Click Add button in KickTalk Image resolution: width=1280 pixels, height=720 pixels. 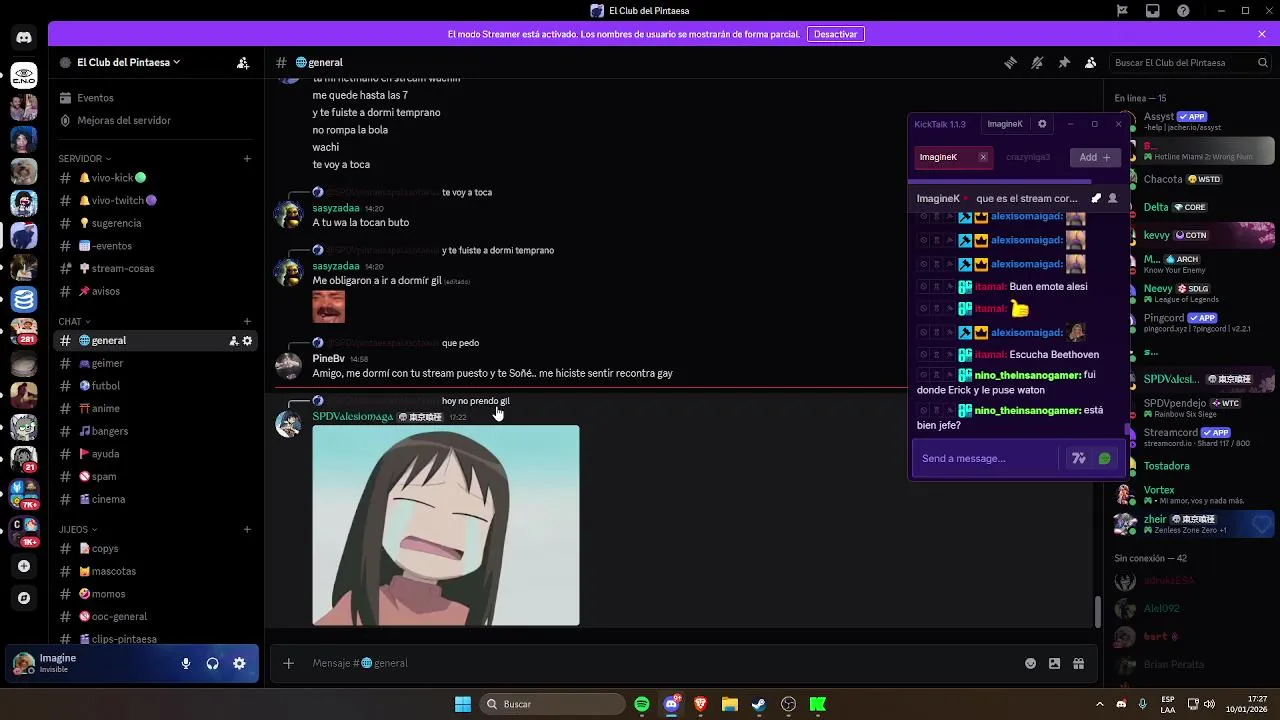pos(1095,157)
